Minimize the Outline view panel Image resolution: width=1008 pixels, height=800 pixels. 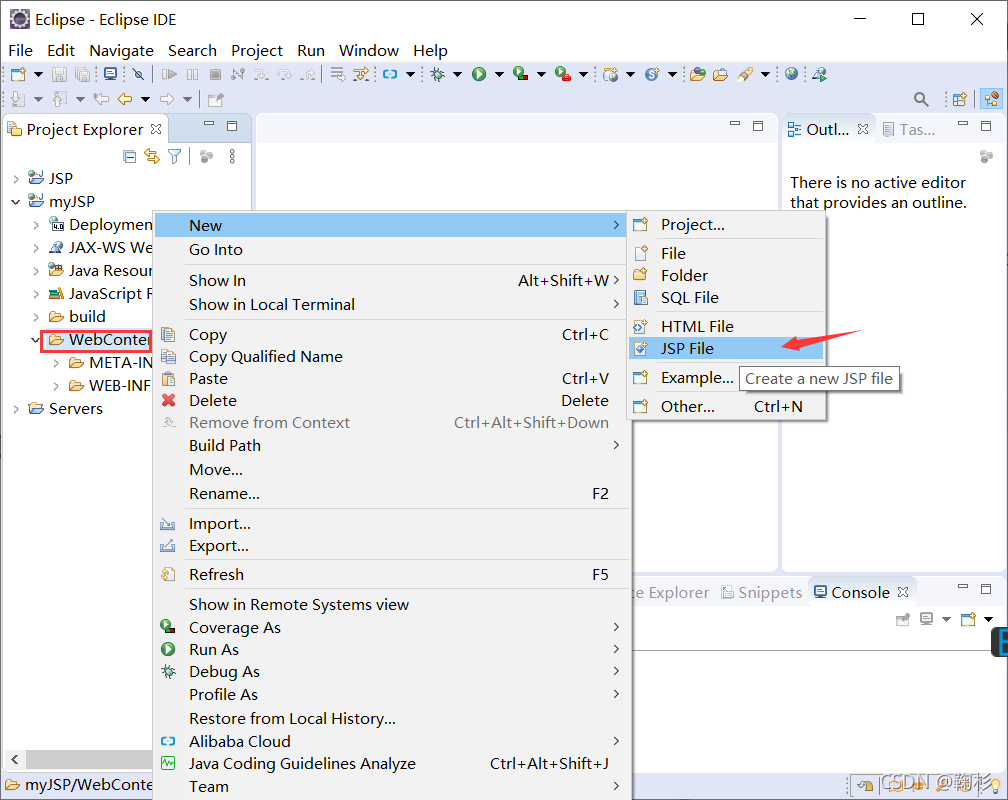(962, 124)
